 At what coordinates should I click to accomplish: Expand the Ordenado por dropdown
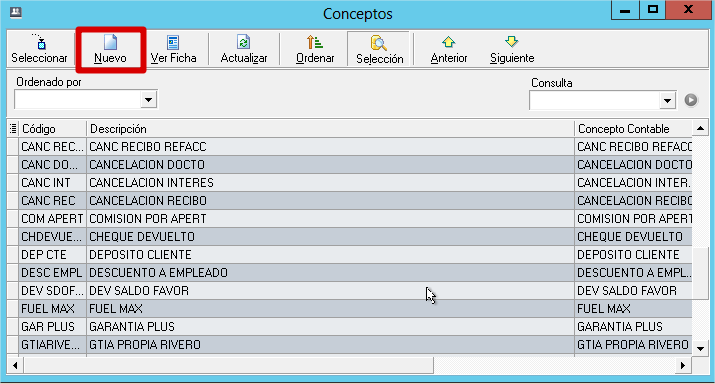[148, 99]
